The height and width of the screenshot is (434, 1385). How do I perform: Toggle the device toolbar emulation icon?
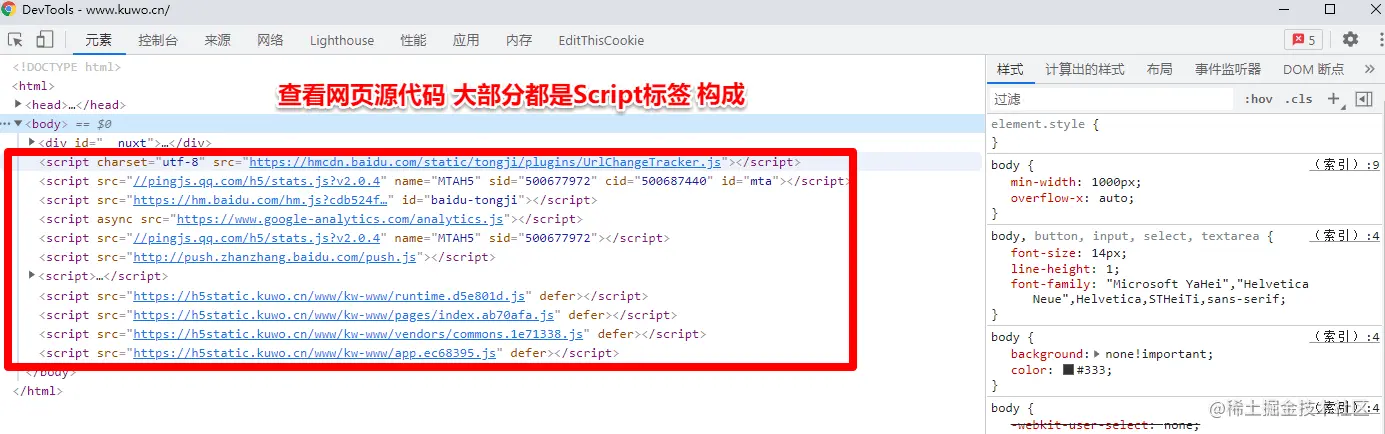pos(44,40)
